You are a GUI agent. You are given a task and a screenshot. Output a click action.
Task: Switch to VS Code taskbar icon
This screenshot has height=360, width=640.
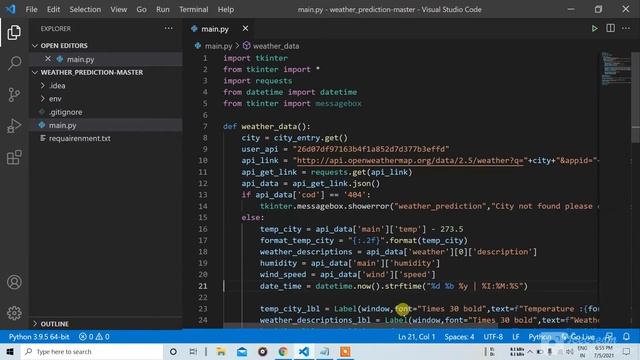[x=304, y=351]
